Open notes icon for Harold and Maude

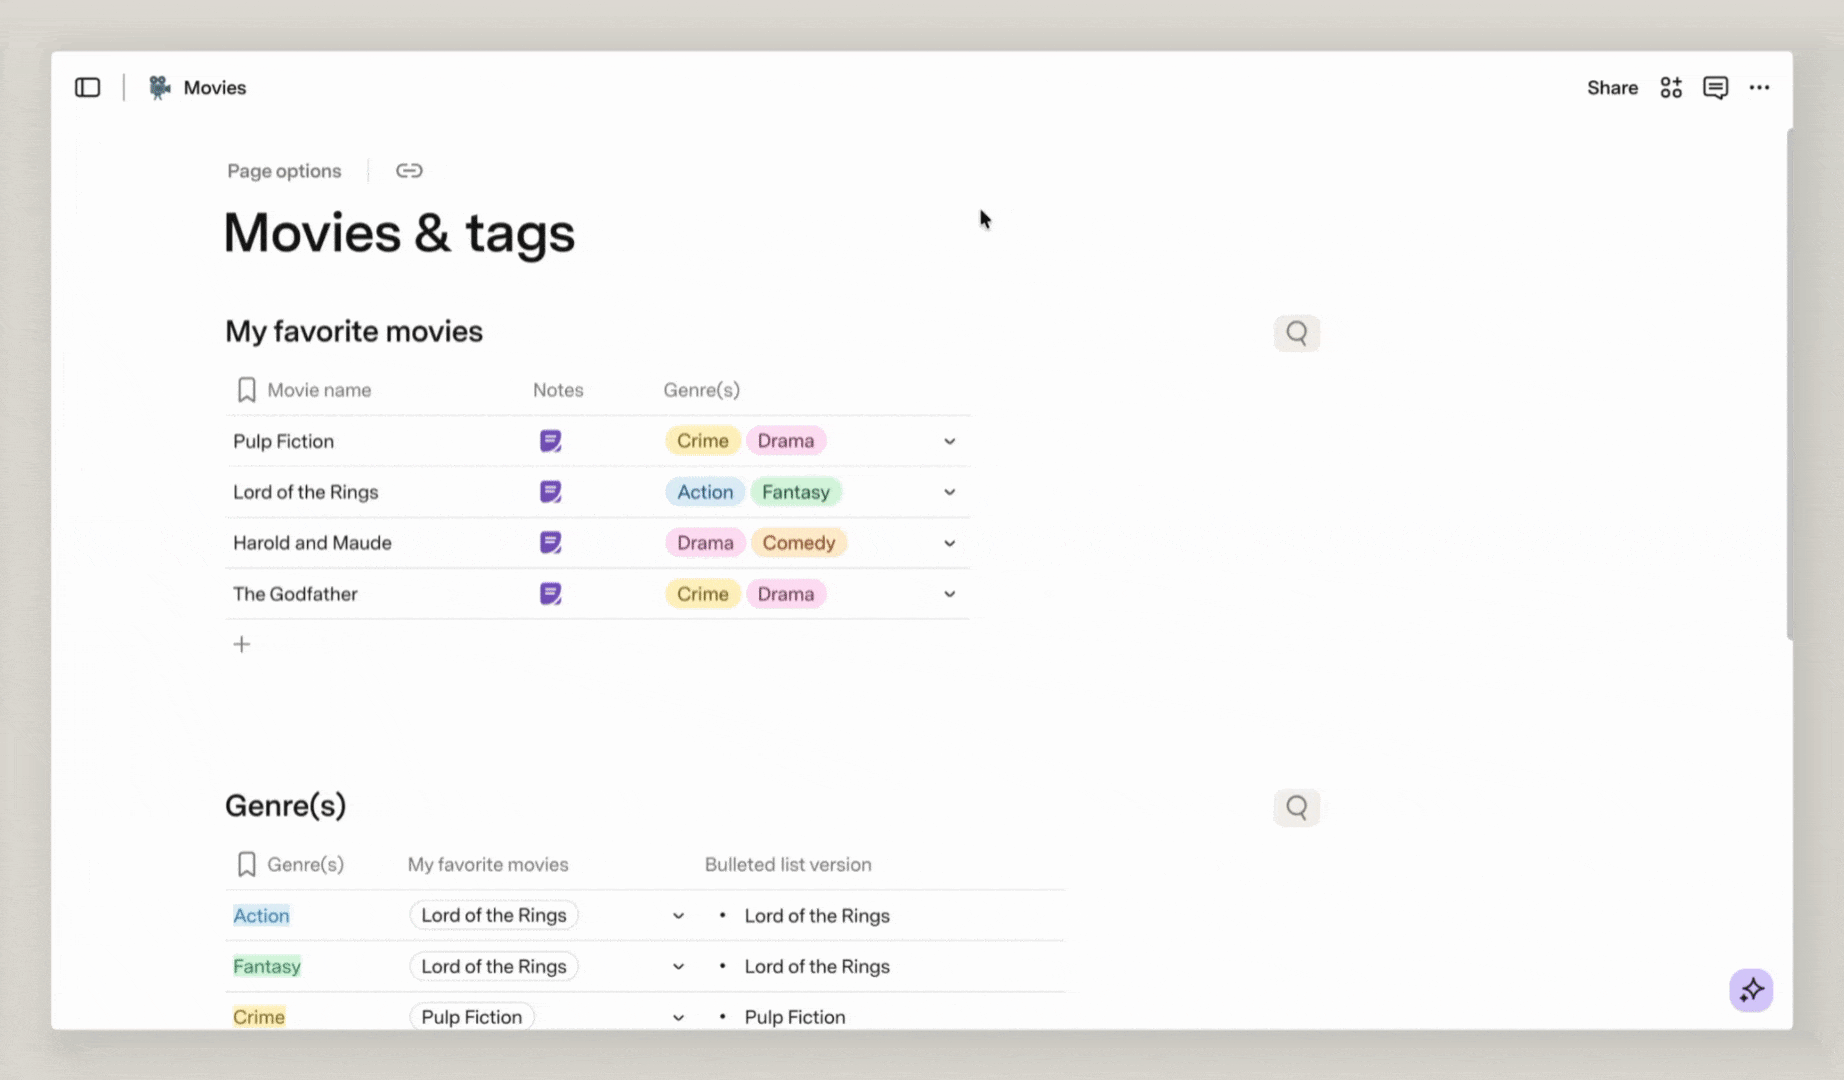click(550, 543)
